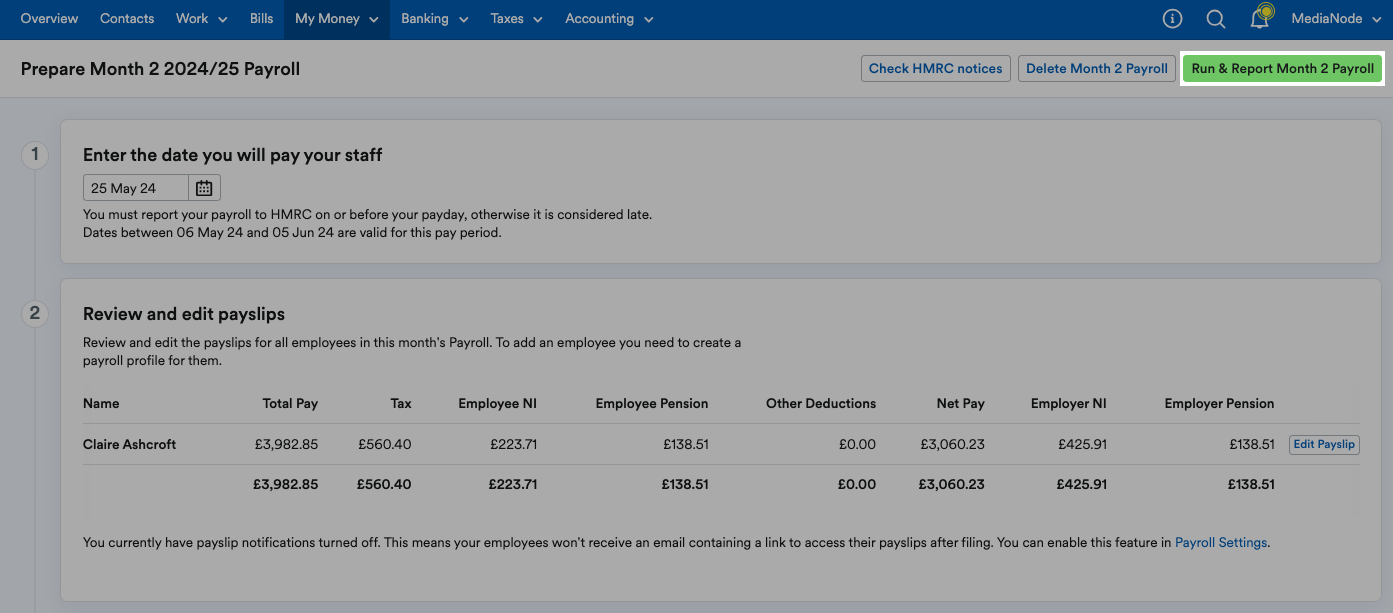This screenshot has width=1393, height=613.
Task: Click Check HMRC notices button
Action: coord(935,68)
